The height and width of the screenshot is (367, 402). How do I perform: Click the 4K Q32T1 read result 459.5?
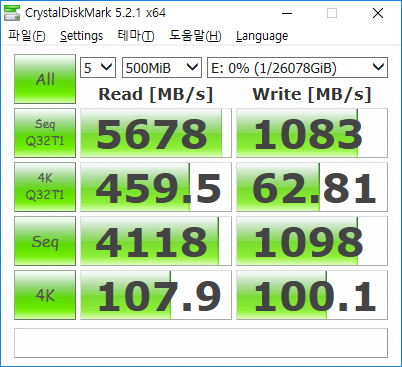tap(156, 187)
